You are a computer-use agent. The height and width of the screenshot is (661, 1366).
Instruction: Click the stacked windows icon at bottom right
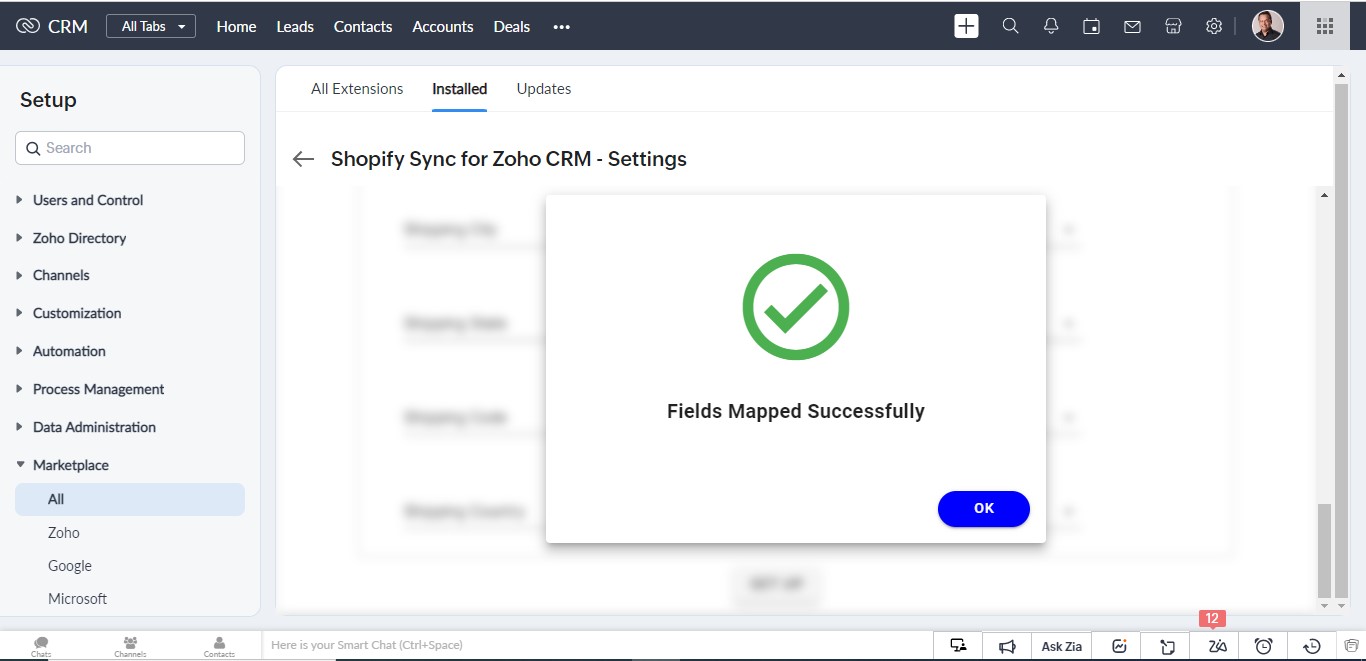(x=1351, y=646)
